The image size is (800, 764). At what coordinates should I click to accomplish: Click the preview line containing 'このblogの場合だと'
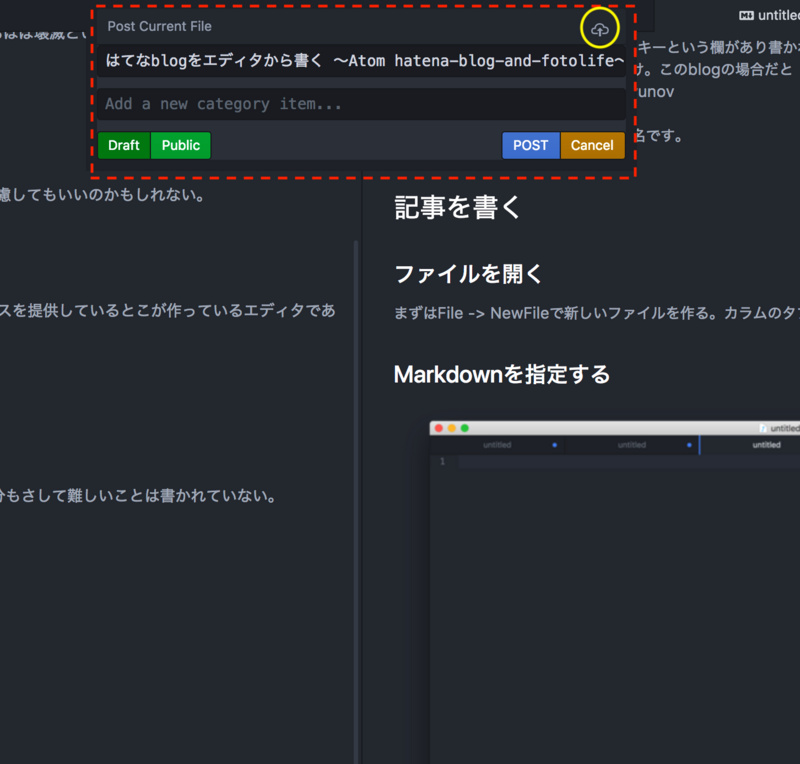coord(714,69)
